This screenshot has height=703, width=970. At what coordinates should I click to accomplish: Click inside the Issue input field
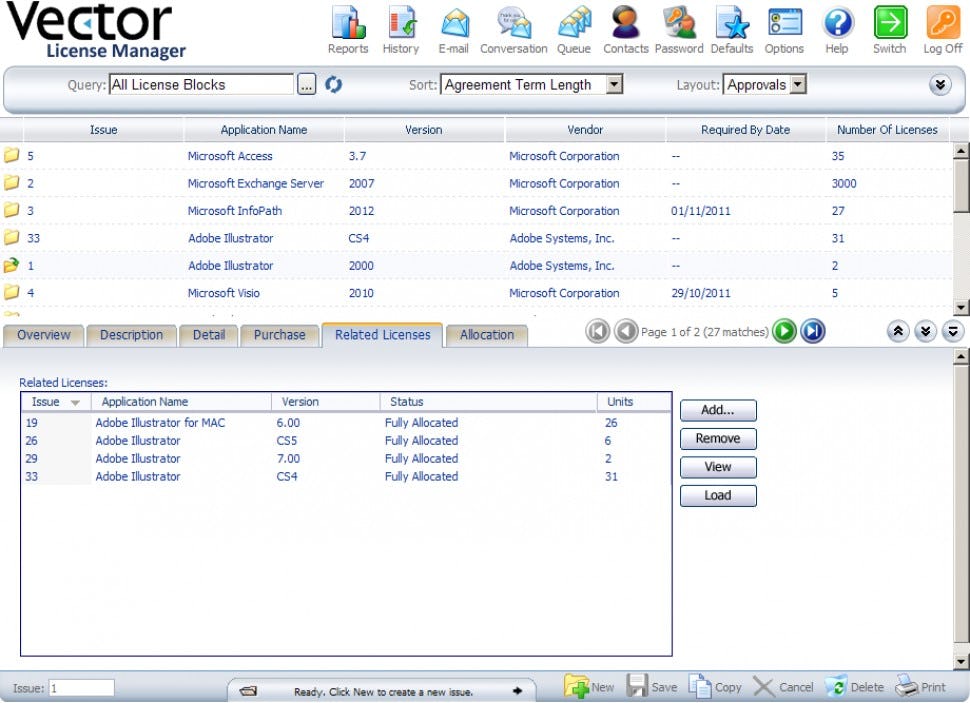80,687
